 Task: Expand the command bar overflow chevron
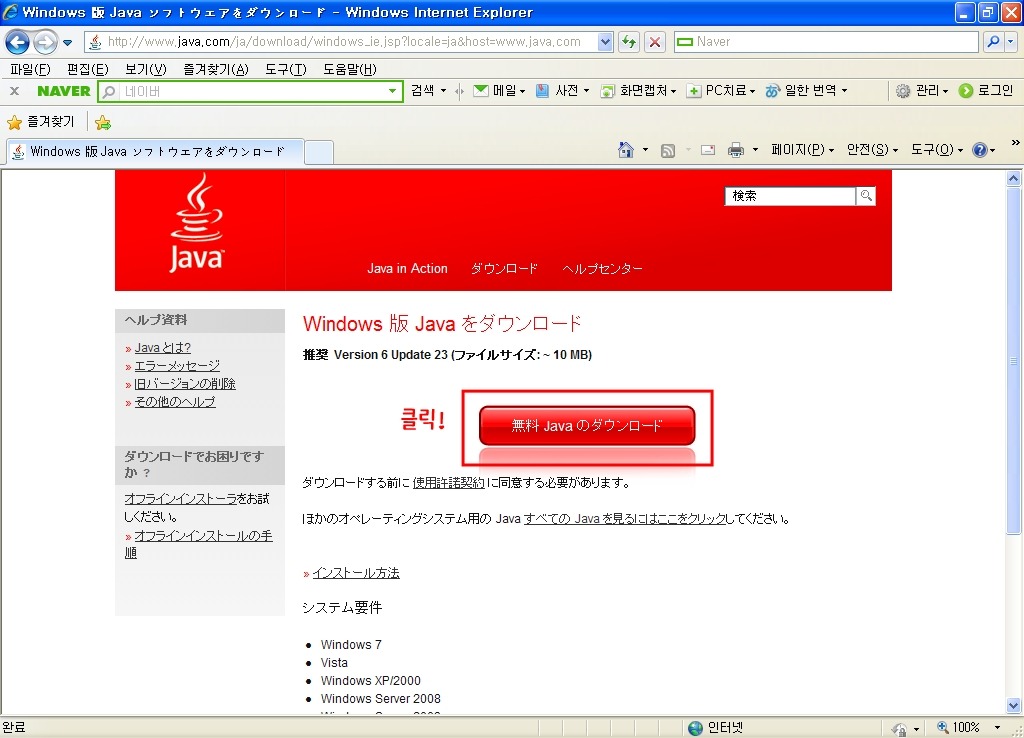(1015, 142)
